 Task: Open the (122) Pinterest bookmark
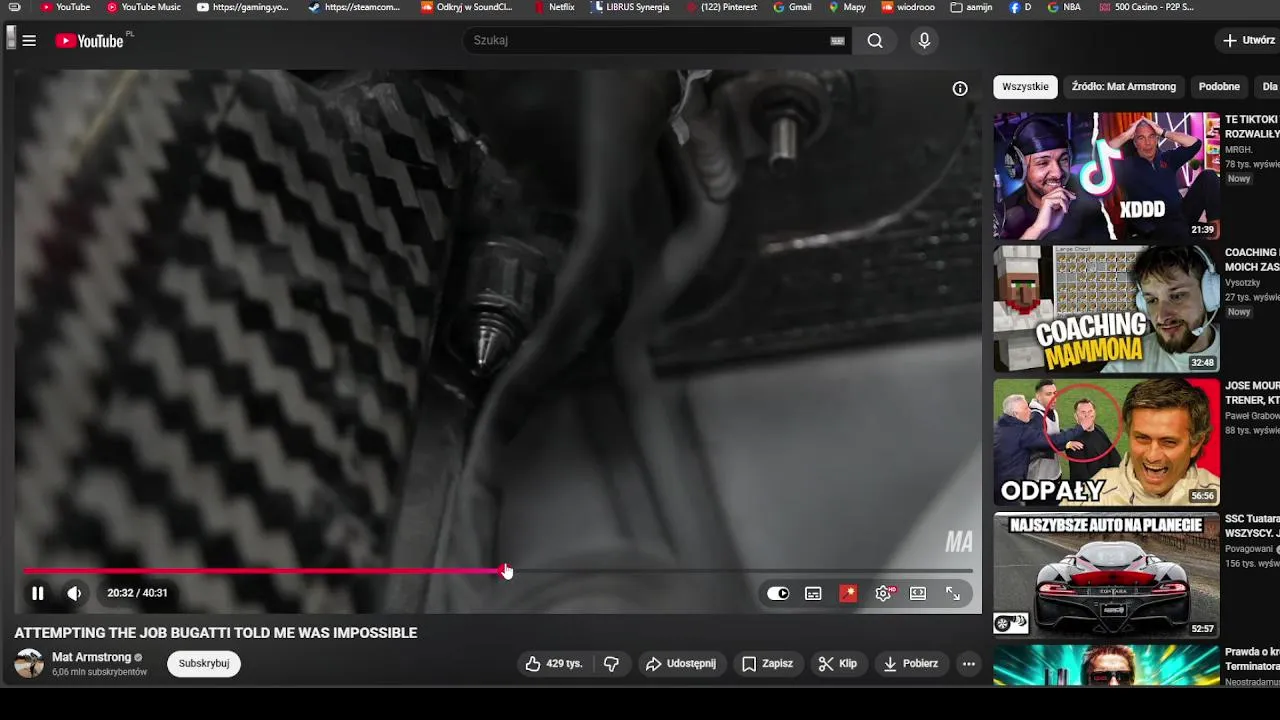[721, 7]
